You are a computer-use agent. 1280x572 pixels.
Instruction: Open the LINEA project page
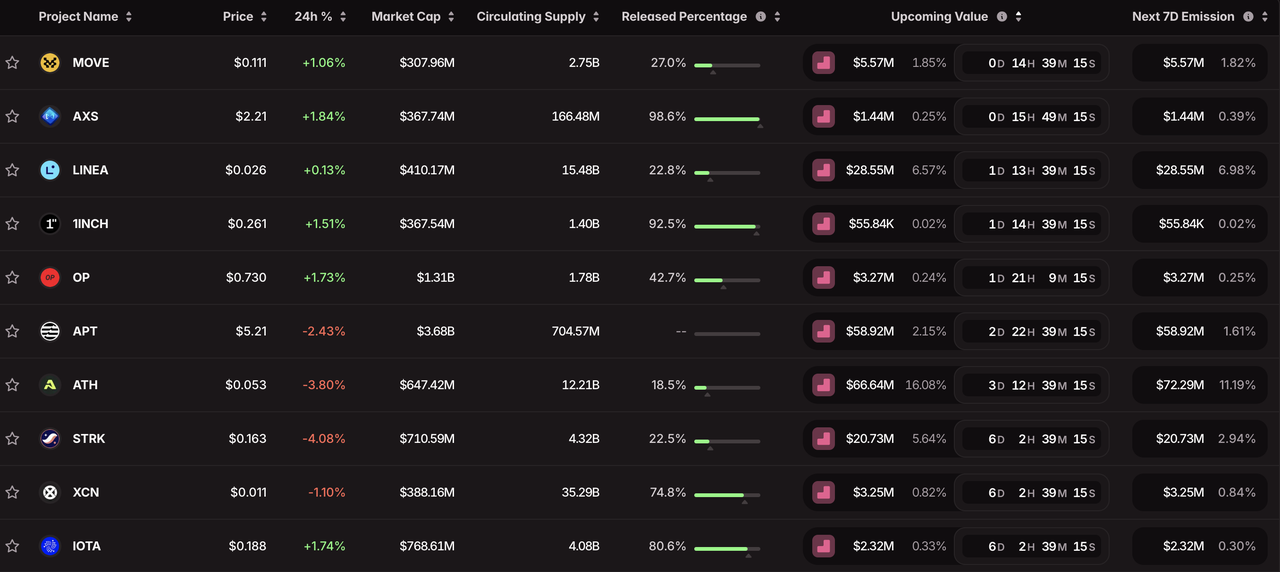pos(90,170)
